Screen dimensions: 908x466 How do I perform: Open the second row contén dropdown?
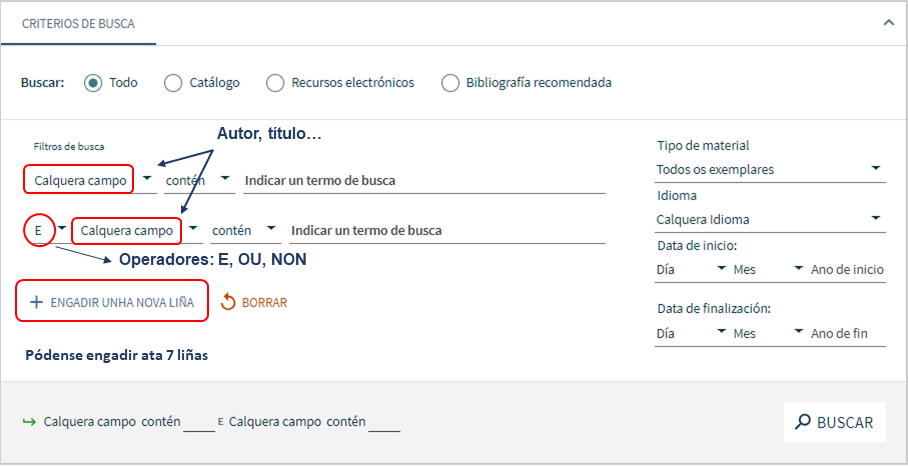click(x=245, y=230)
